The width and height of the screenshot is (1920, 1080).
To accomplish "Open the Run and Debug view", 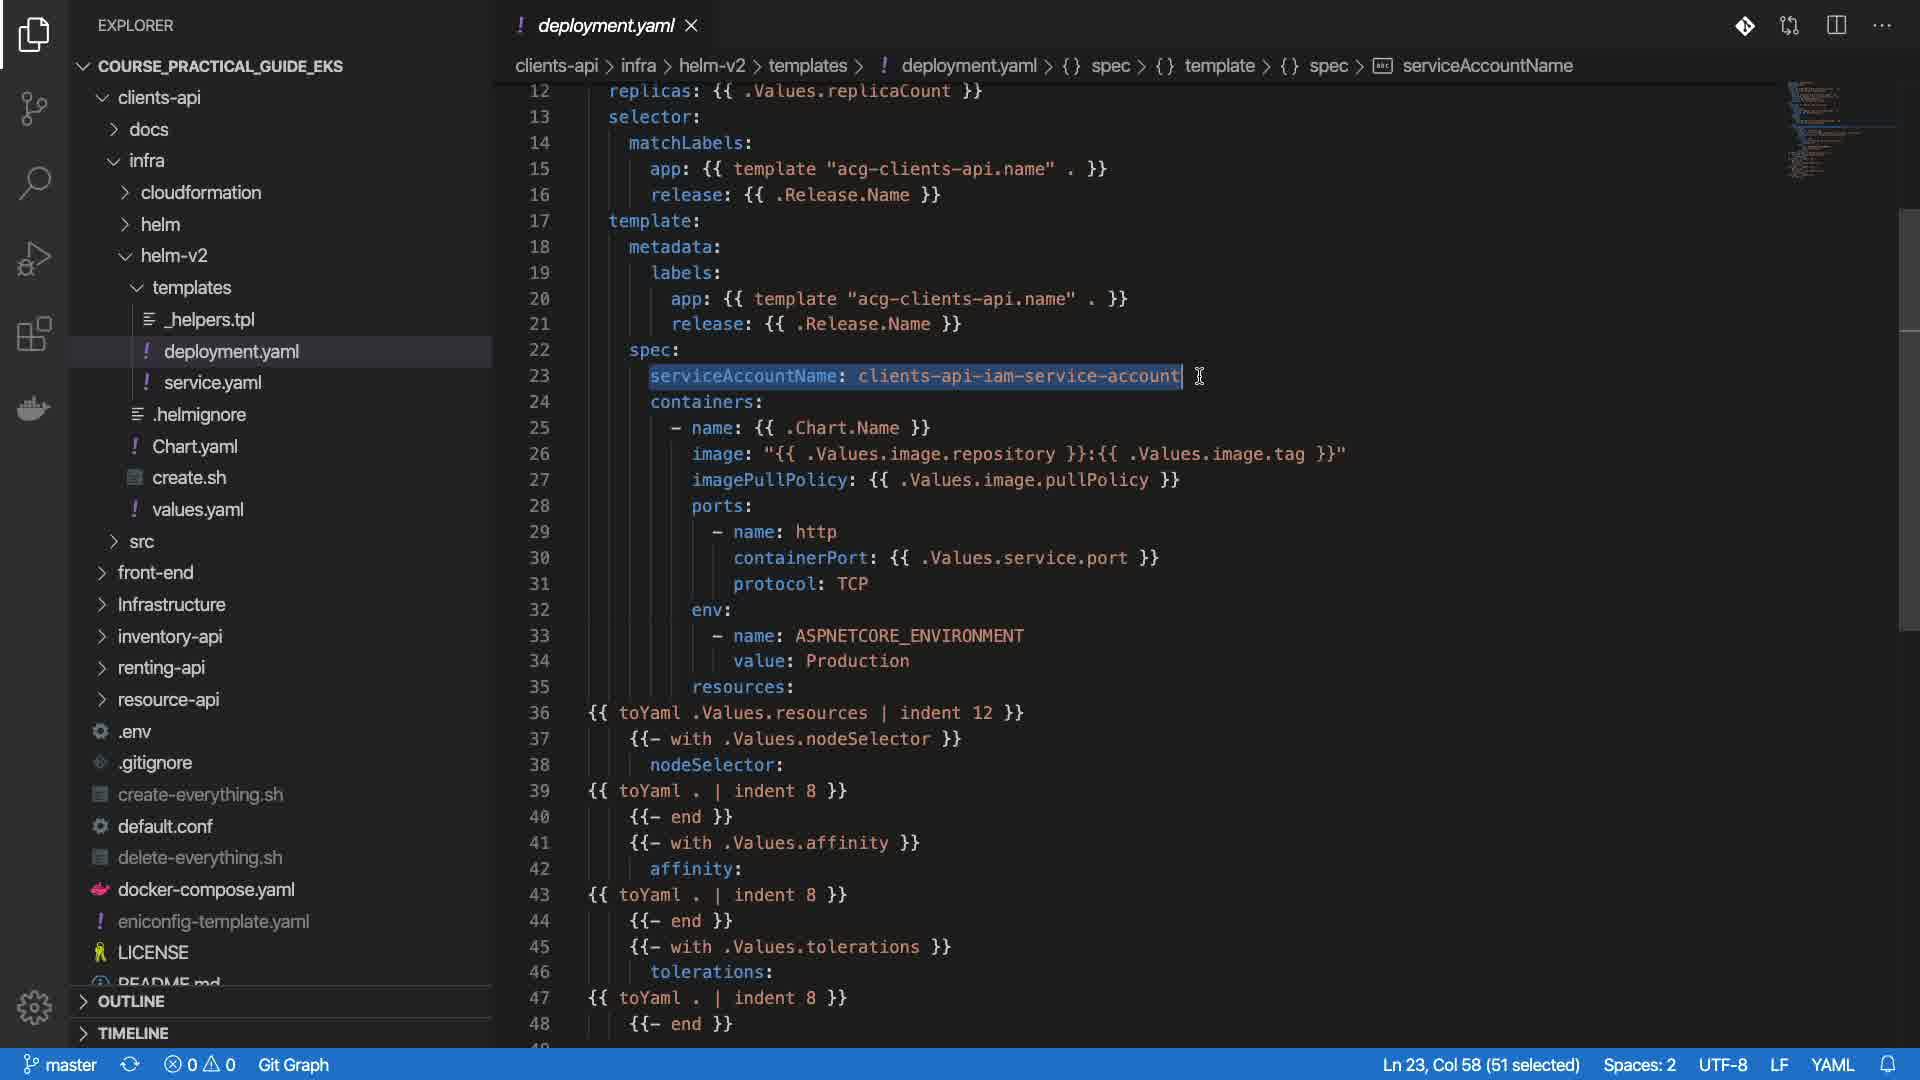I will tap(34, 258).
